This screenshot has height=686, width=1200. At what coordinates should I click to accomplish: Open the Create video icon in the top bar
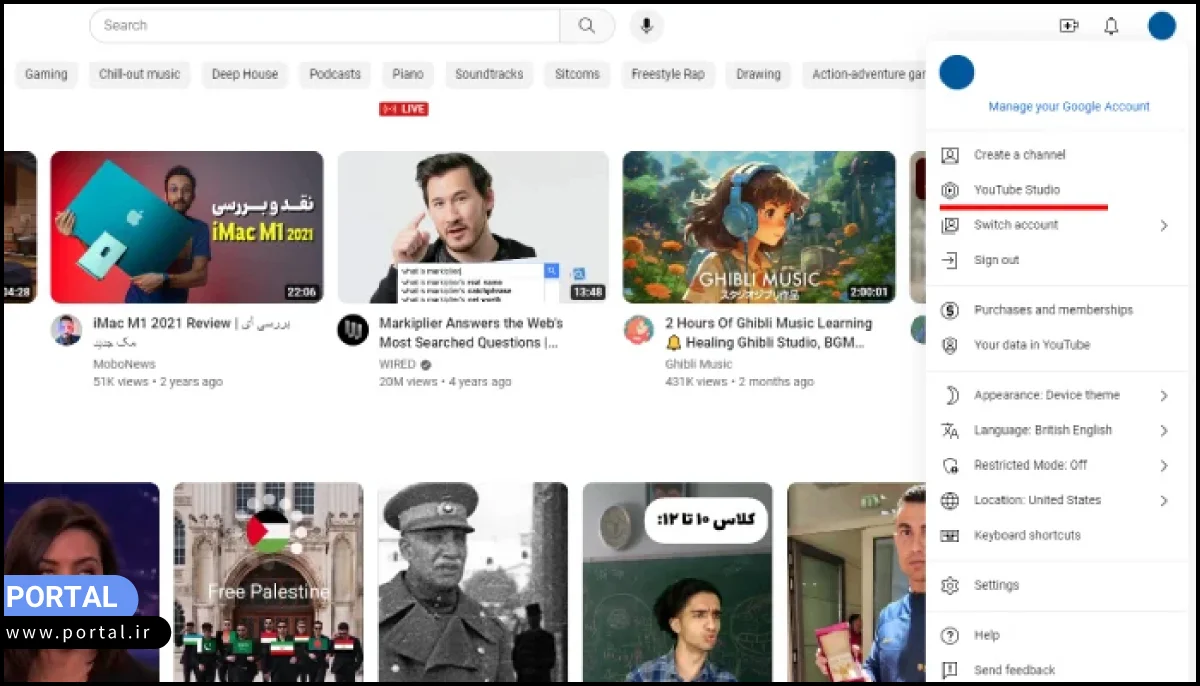tap(1069, 26)
